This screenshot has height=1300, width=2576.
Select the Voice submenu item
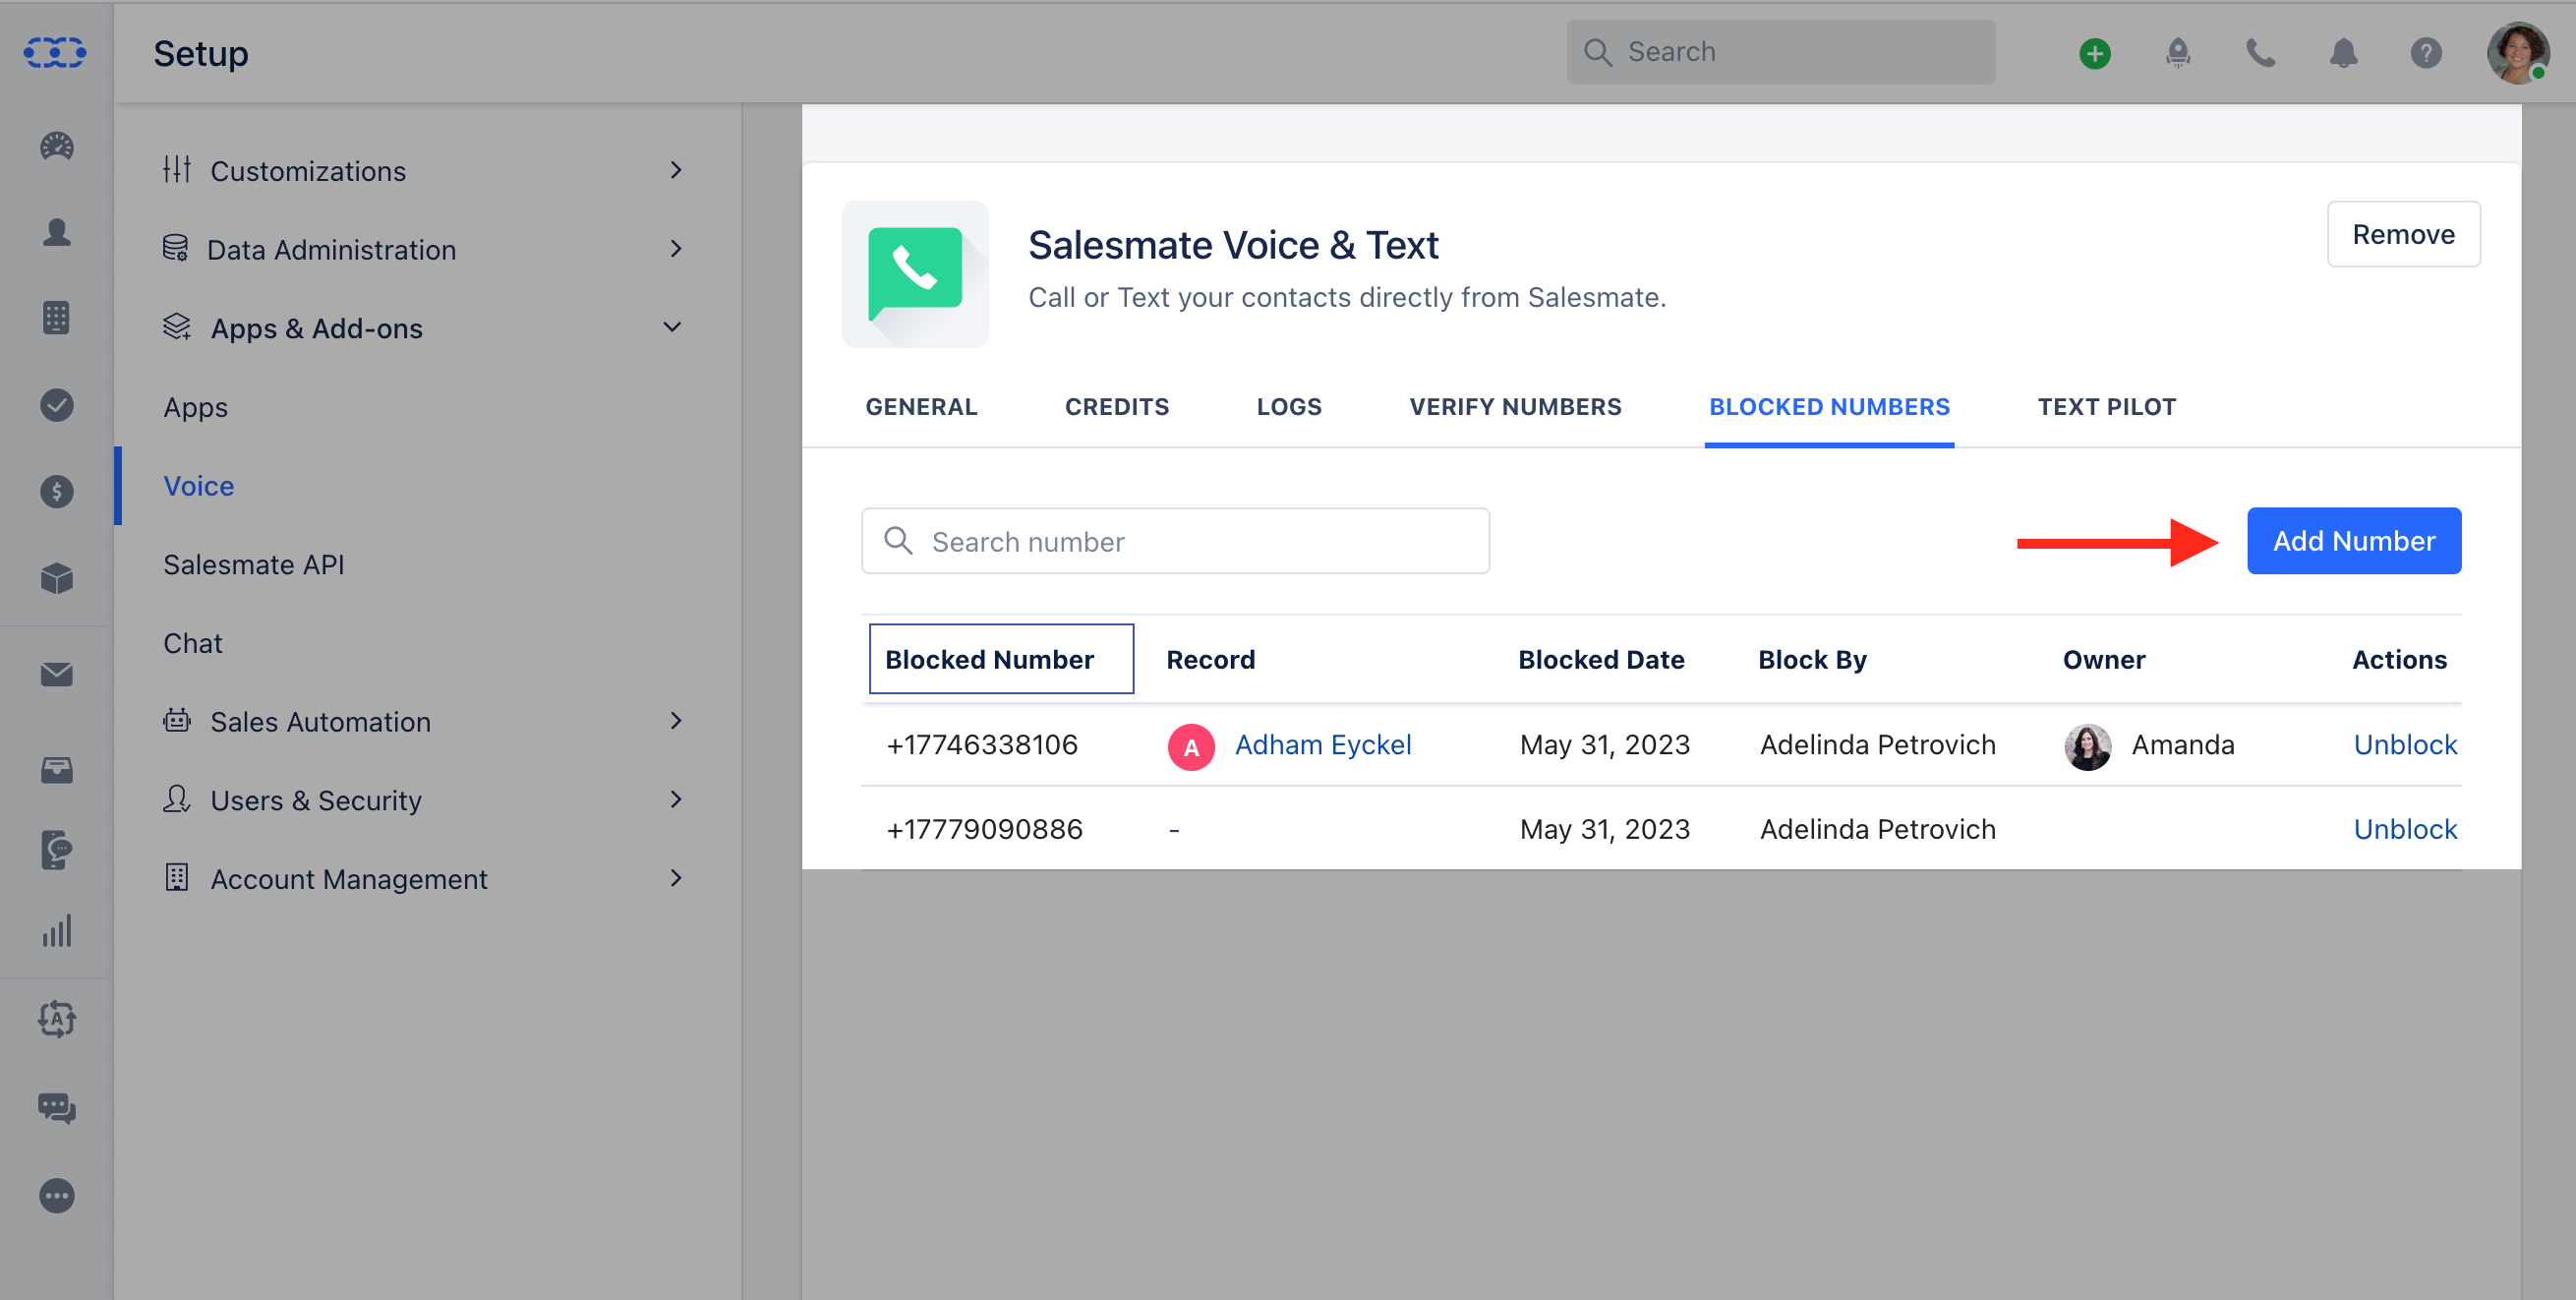[199, 486]
